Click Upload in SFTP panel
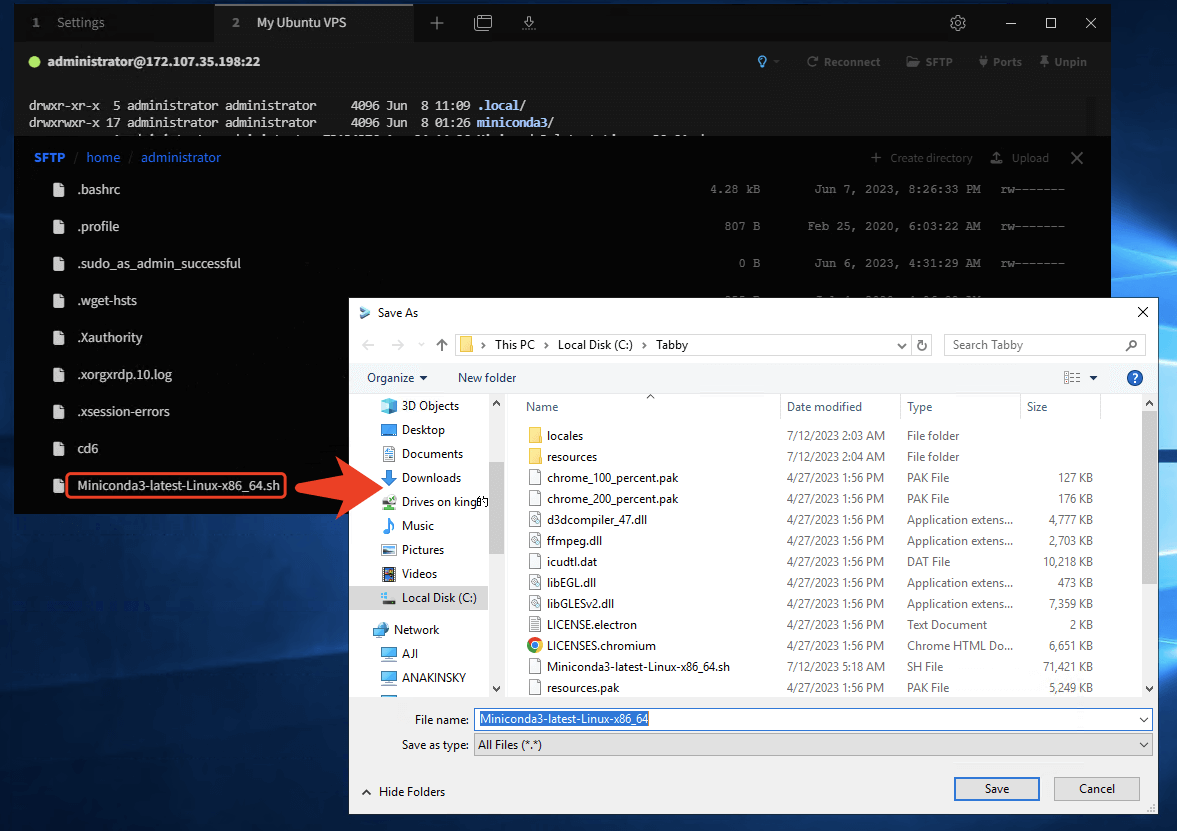 pyautogui.click(x=1019, y=158)
